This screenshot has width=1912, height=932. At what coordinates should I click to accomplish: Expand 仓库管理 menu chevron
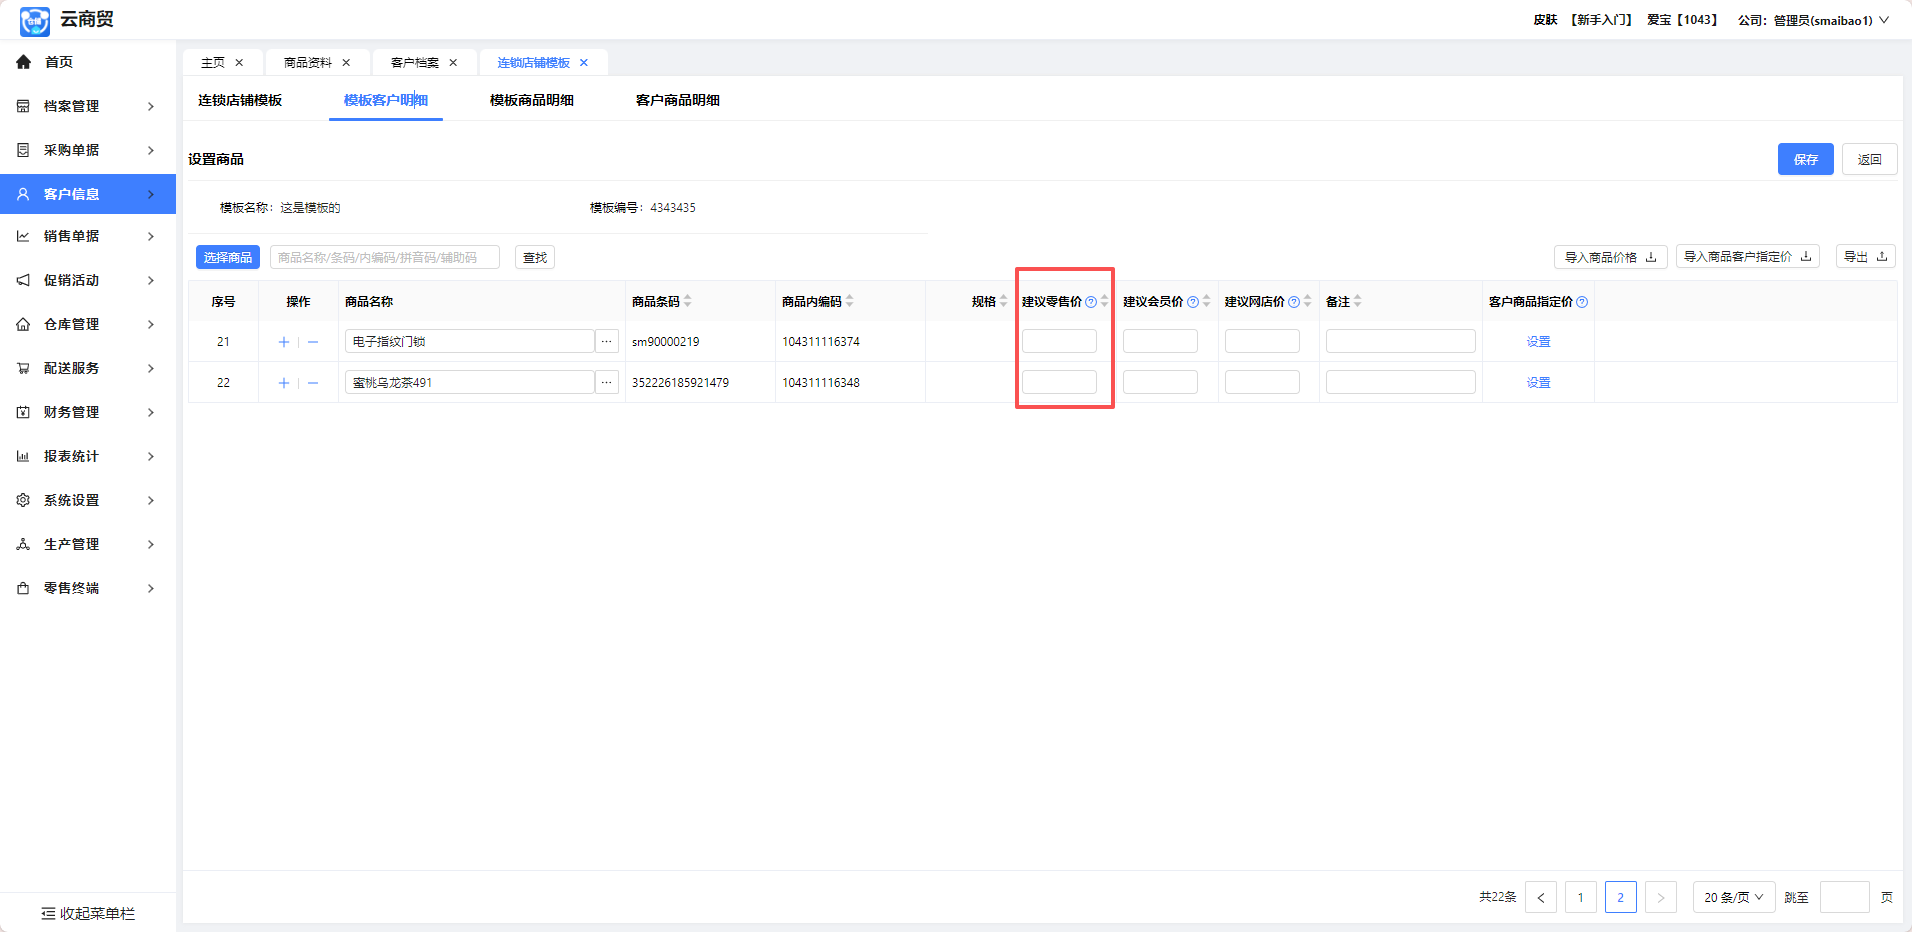(151, 324)
